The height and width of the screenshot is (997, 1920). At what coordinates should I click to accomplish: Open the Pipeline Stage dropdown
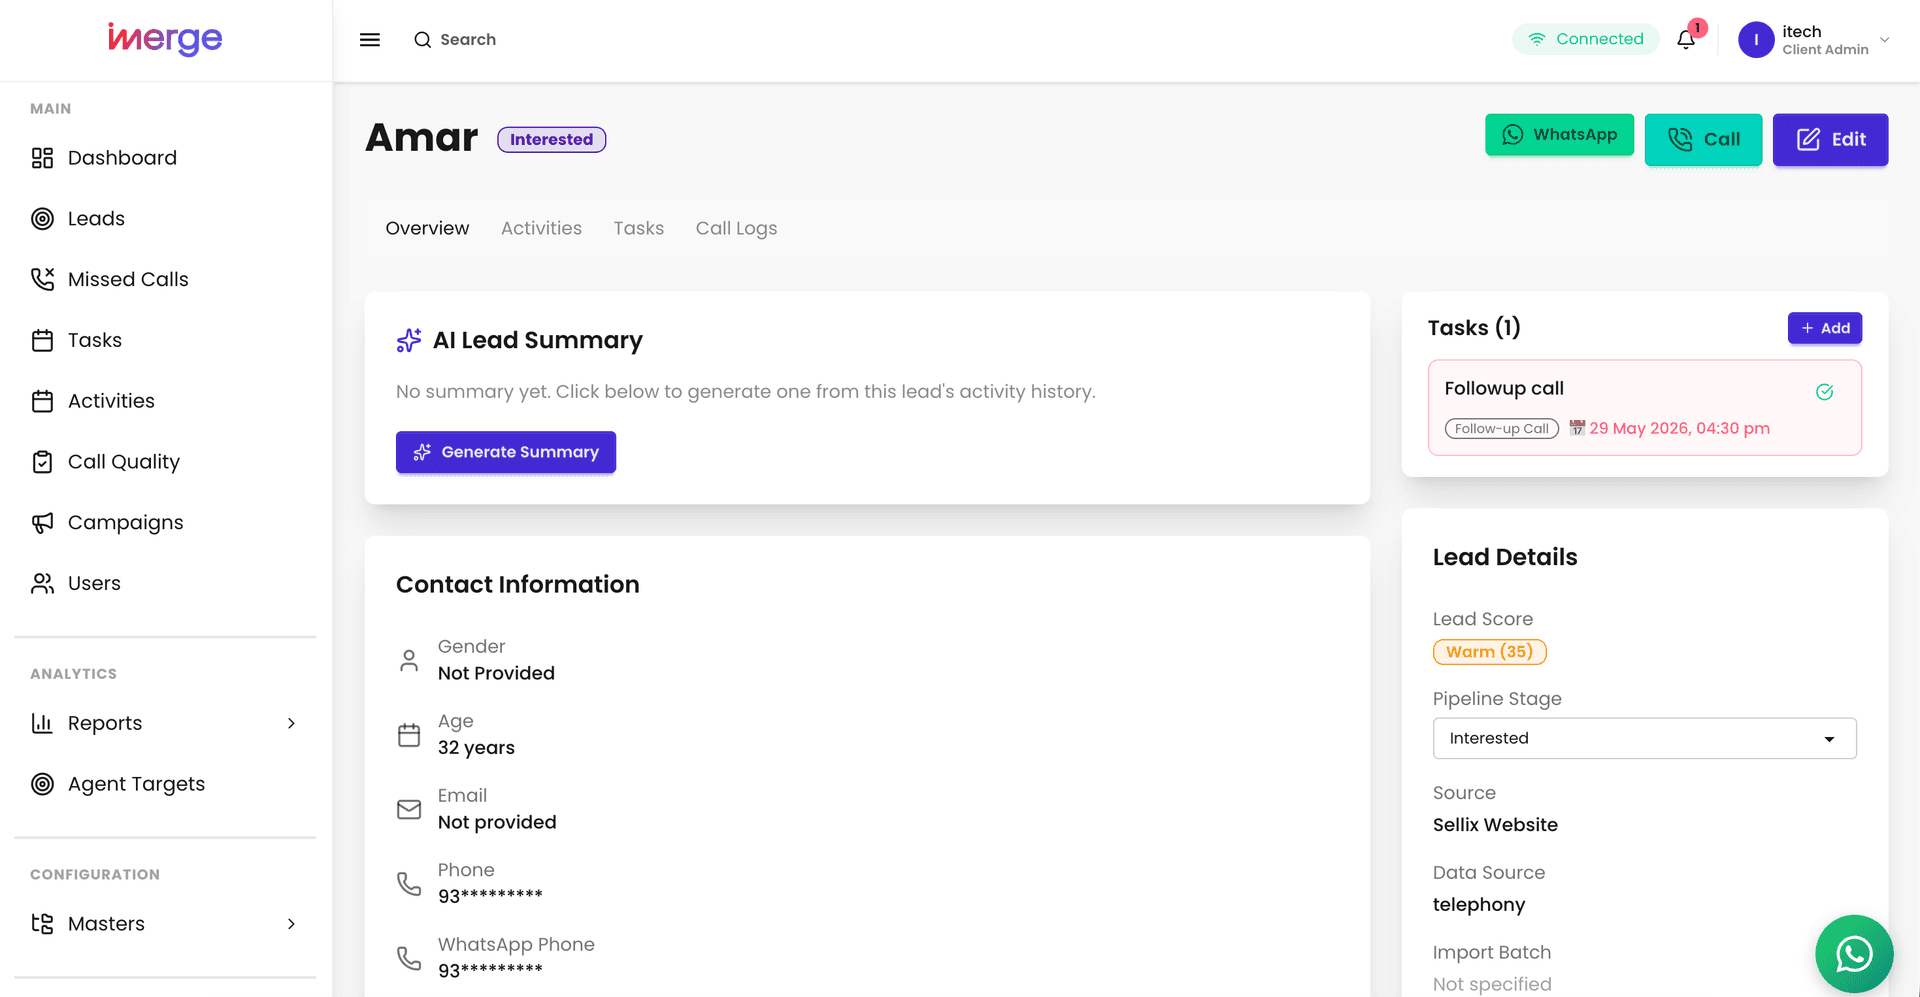click(1645, 738)
